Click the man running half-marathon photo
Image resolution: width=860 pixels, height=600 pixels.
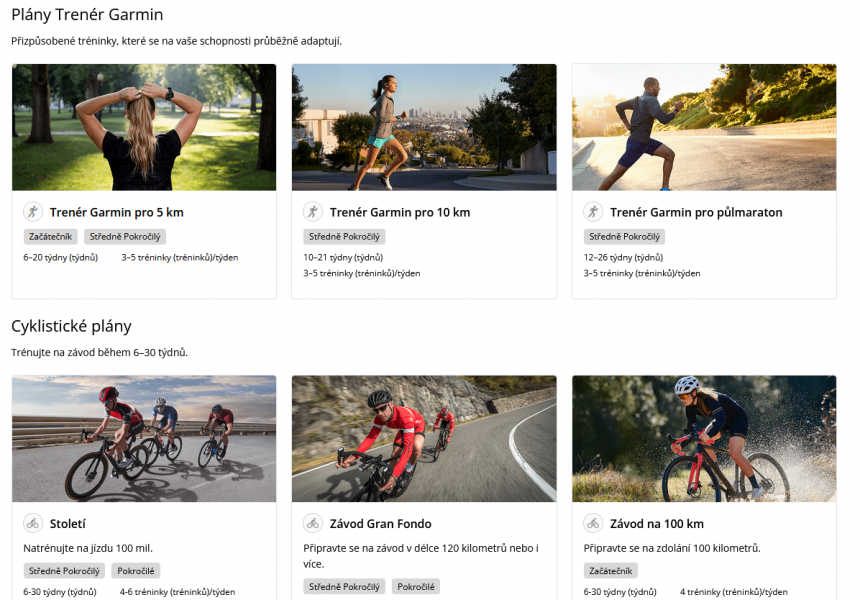pyautogui.click(x=704, y=127)
